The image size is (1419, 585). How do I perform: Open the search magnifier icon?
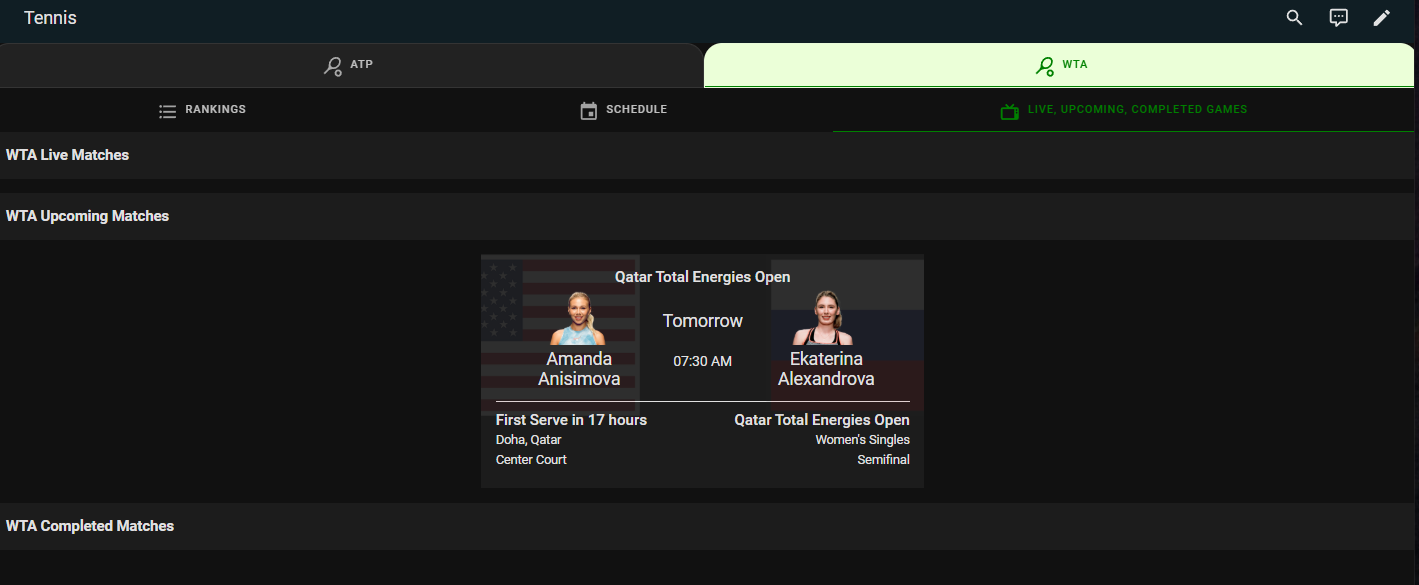click(x=1294, y=18)
